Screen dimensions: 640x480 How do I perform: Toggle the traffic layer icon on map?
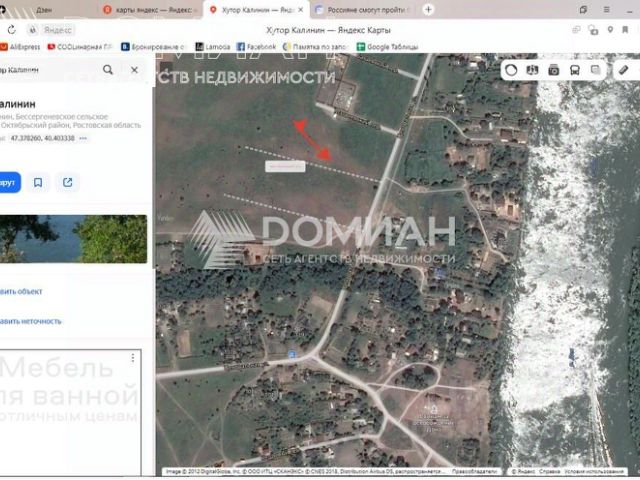click(511, 70)
